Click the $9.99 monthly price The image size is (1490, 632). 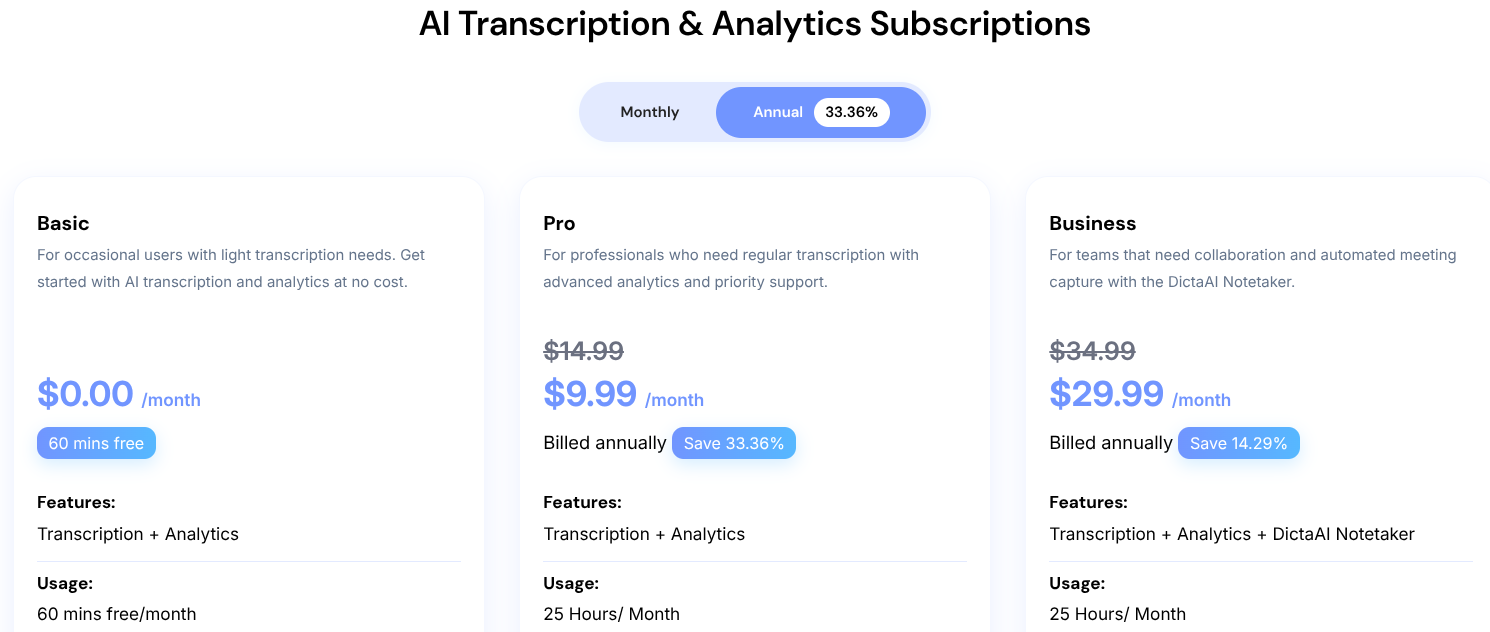coord(590,394)
